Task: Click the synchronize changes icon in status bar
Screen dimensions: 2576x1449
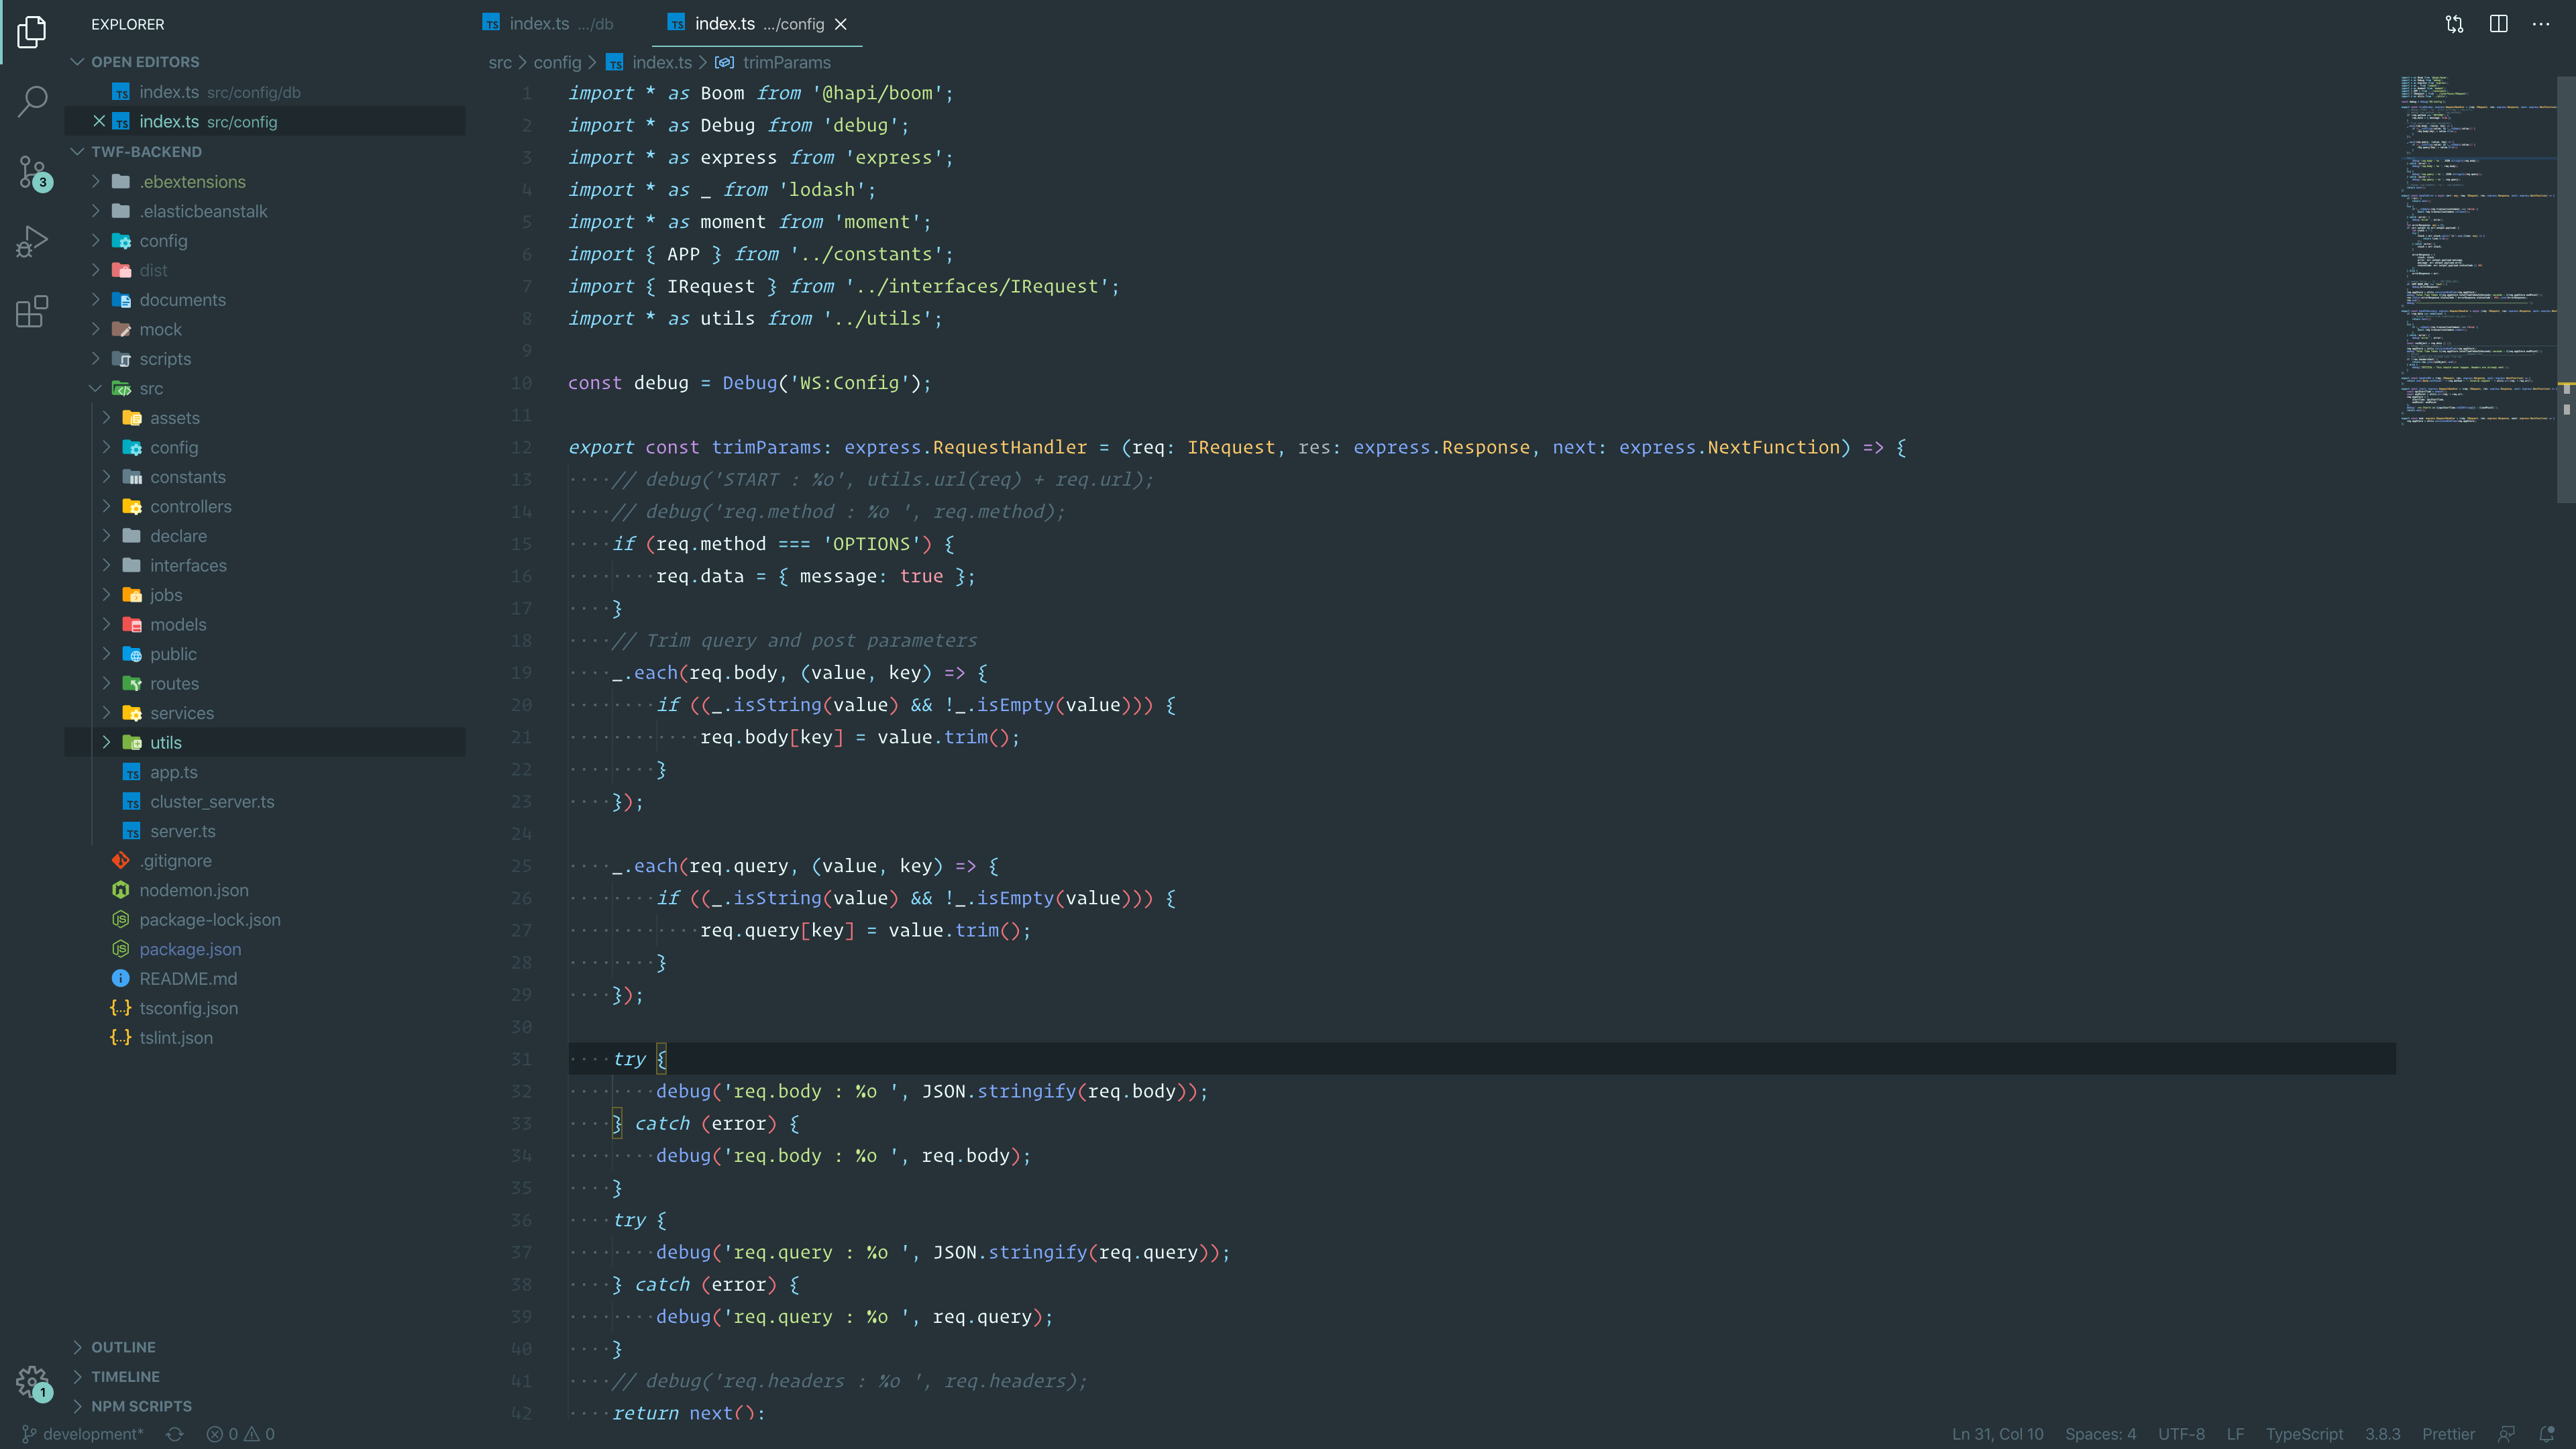Action: click(175, 1434)
